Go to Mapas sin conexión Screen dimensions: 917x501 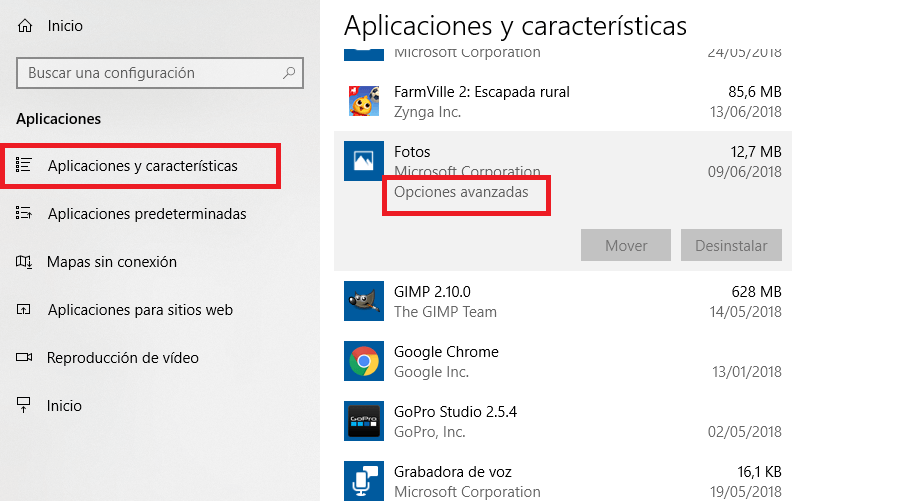(x=112, y=261)
